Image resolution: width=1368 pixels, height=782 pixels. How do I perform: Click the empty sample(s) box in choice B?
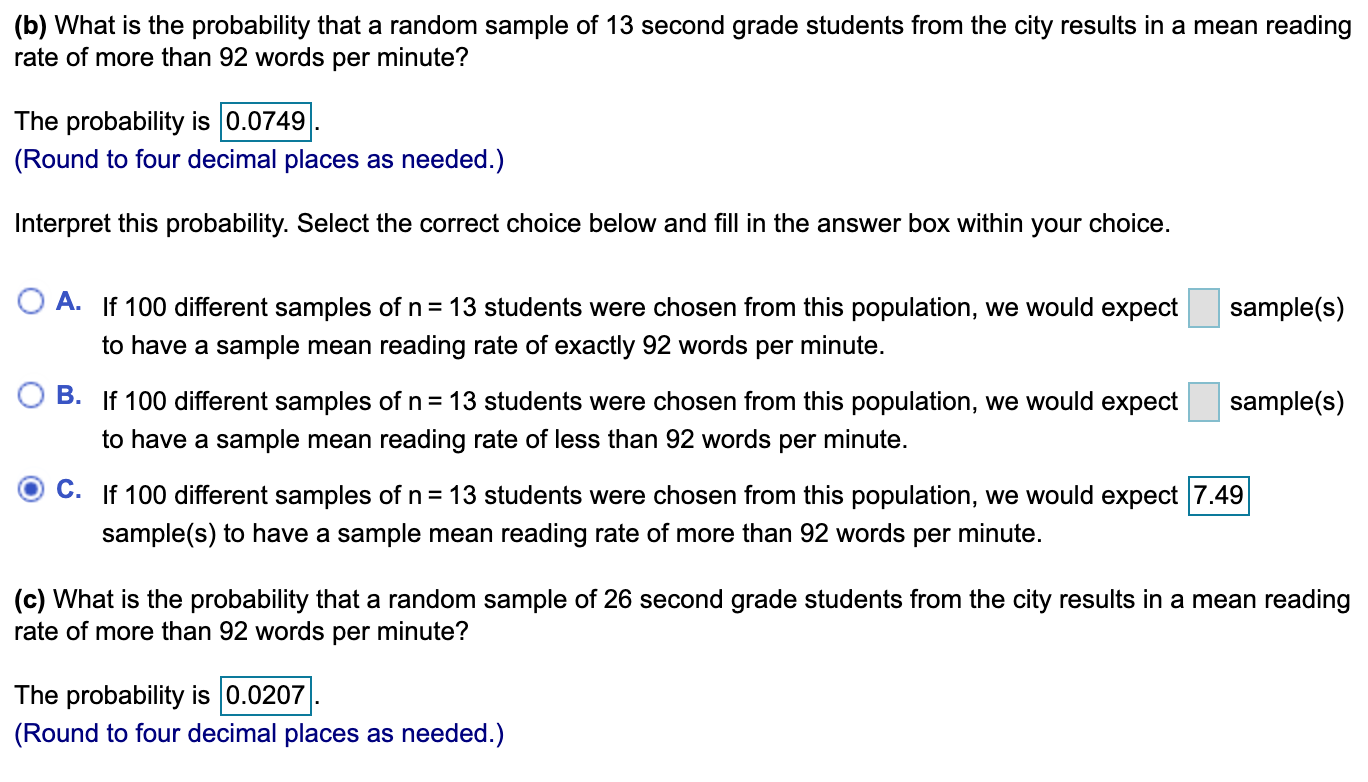click(1203, 401)
